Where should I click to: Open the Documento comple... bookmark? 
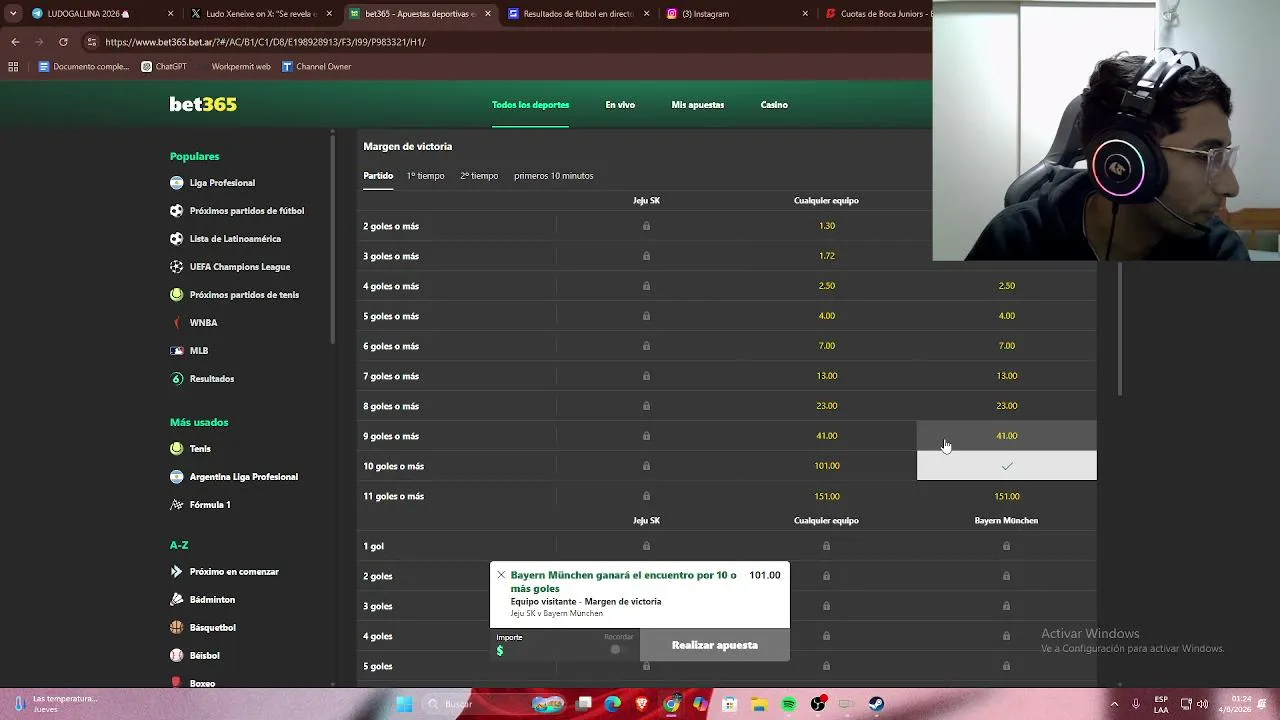(84, 67)
